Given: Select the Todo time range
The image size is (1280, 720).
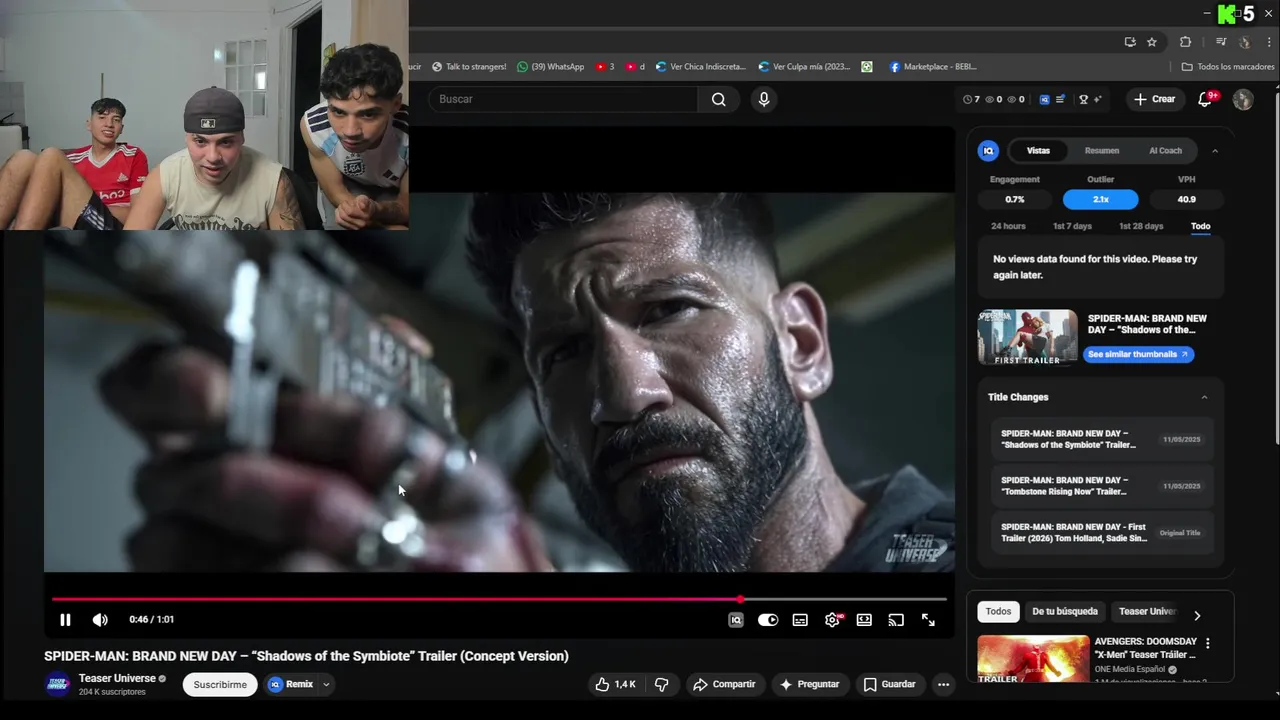Looking at the screenshot, I should pos(1200,226).
